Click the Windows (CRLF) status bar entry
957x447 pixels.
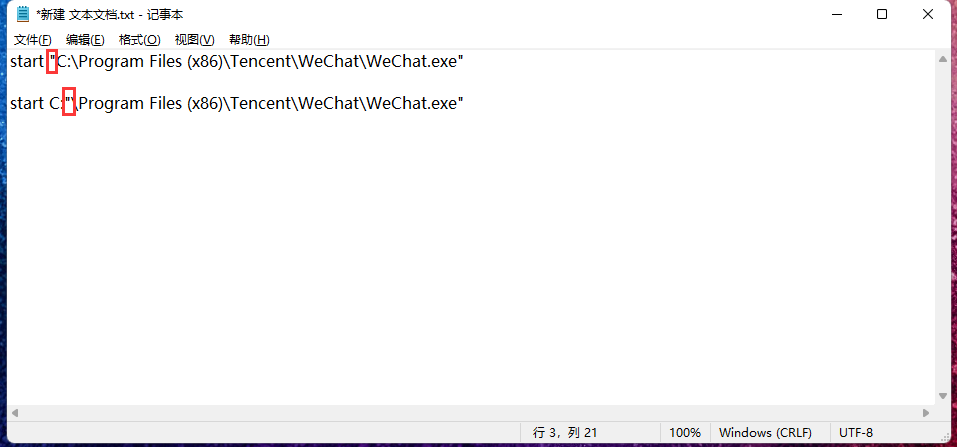pyautogui.click(x=765, y=433)
